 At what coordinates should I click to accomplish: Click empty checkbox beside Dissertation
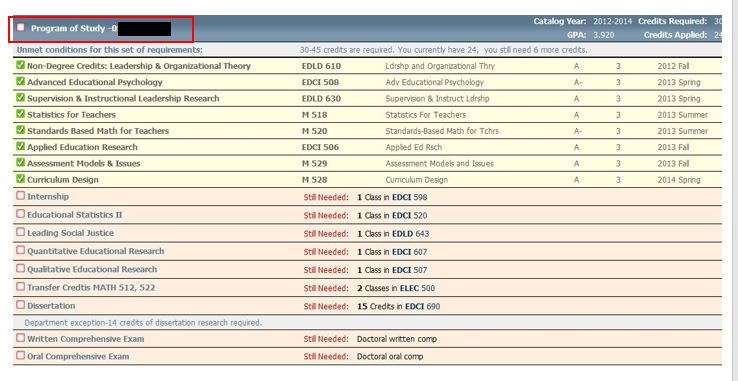tap(20, 305)
